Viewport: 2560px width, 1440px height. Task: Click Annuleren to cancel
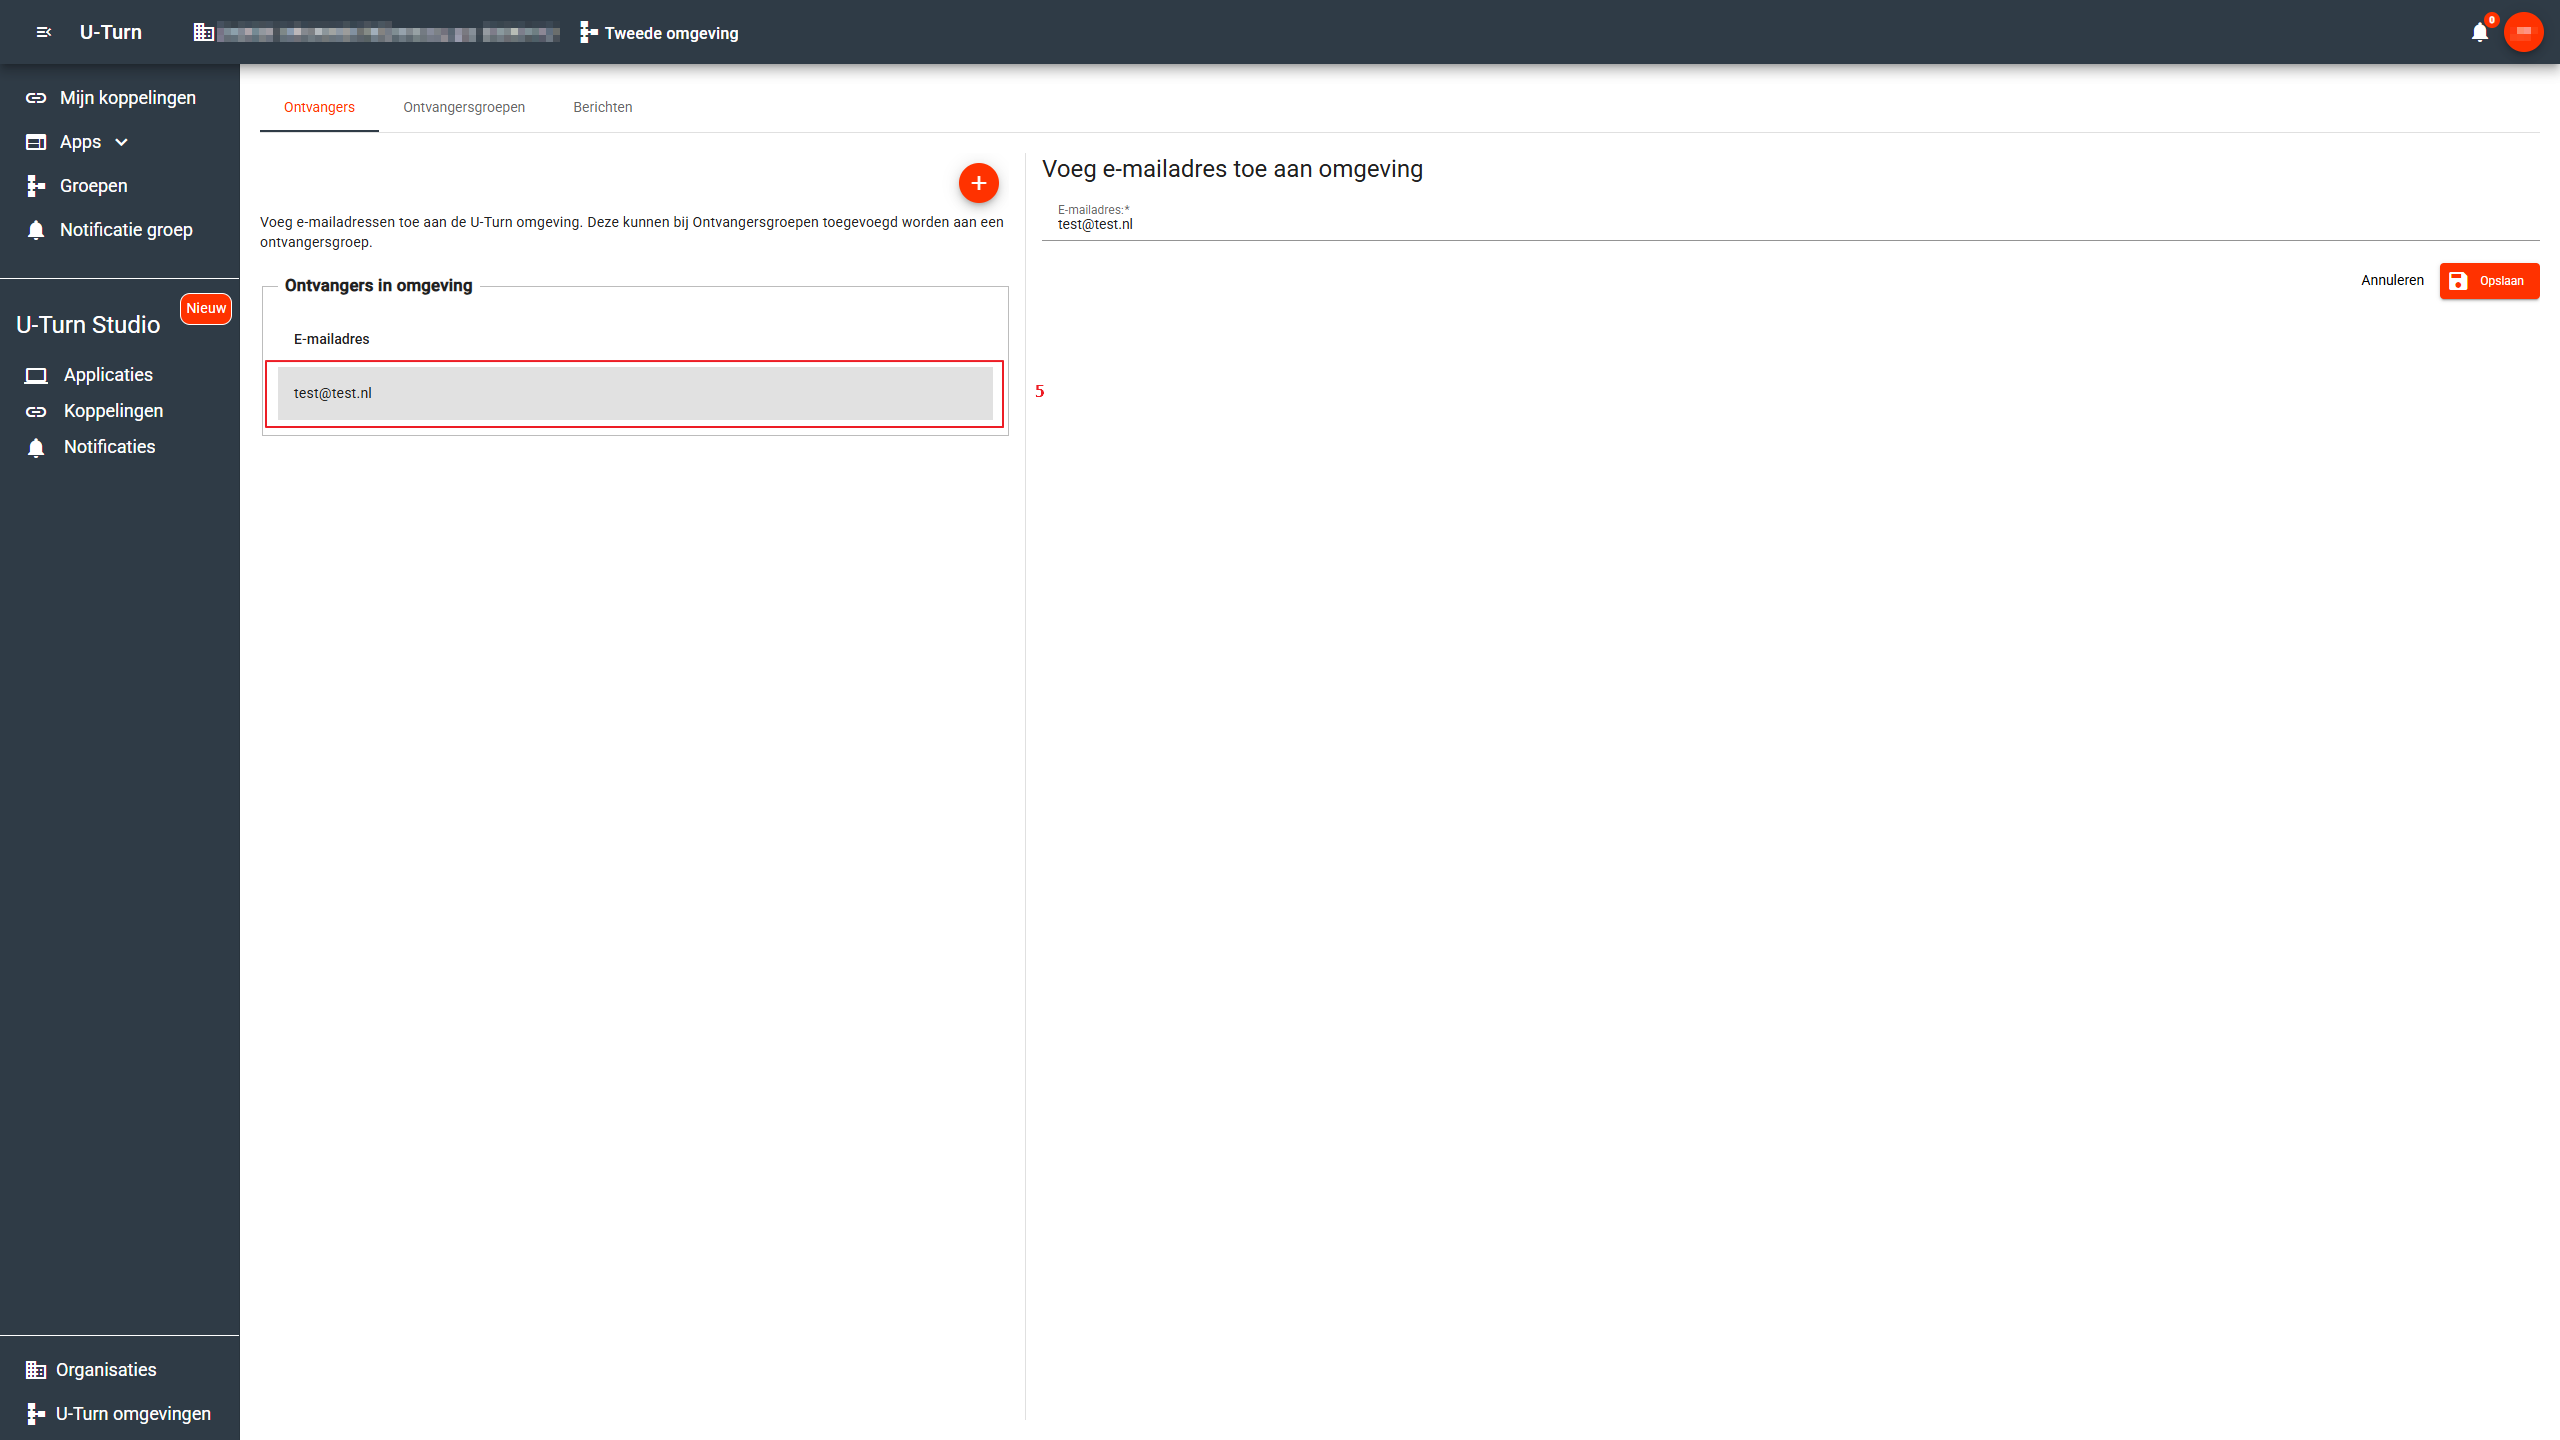tap(2392, 281)
